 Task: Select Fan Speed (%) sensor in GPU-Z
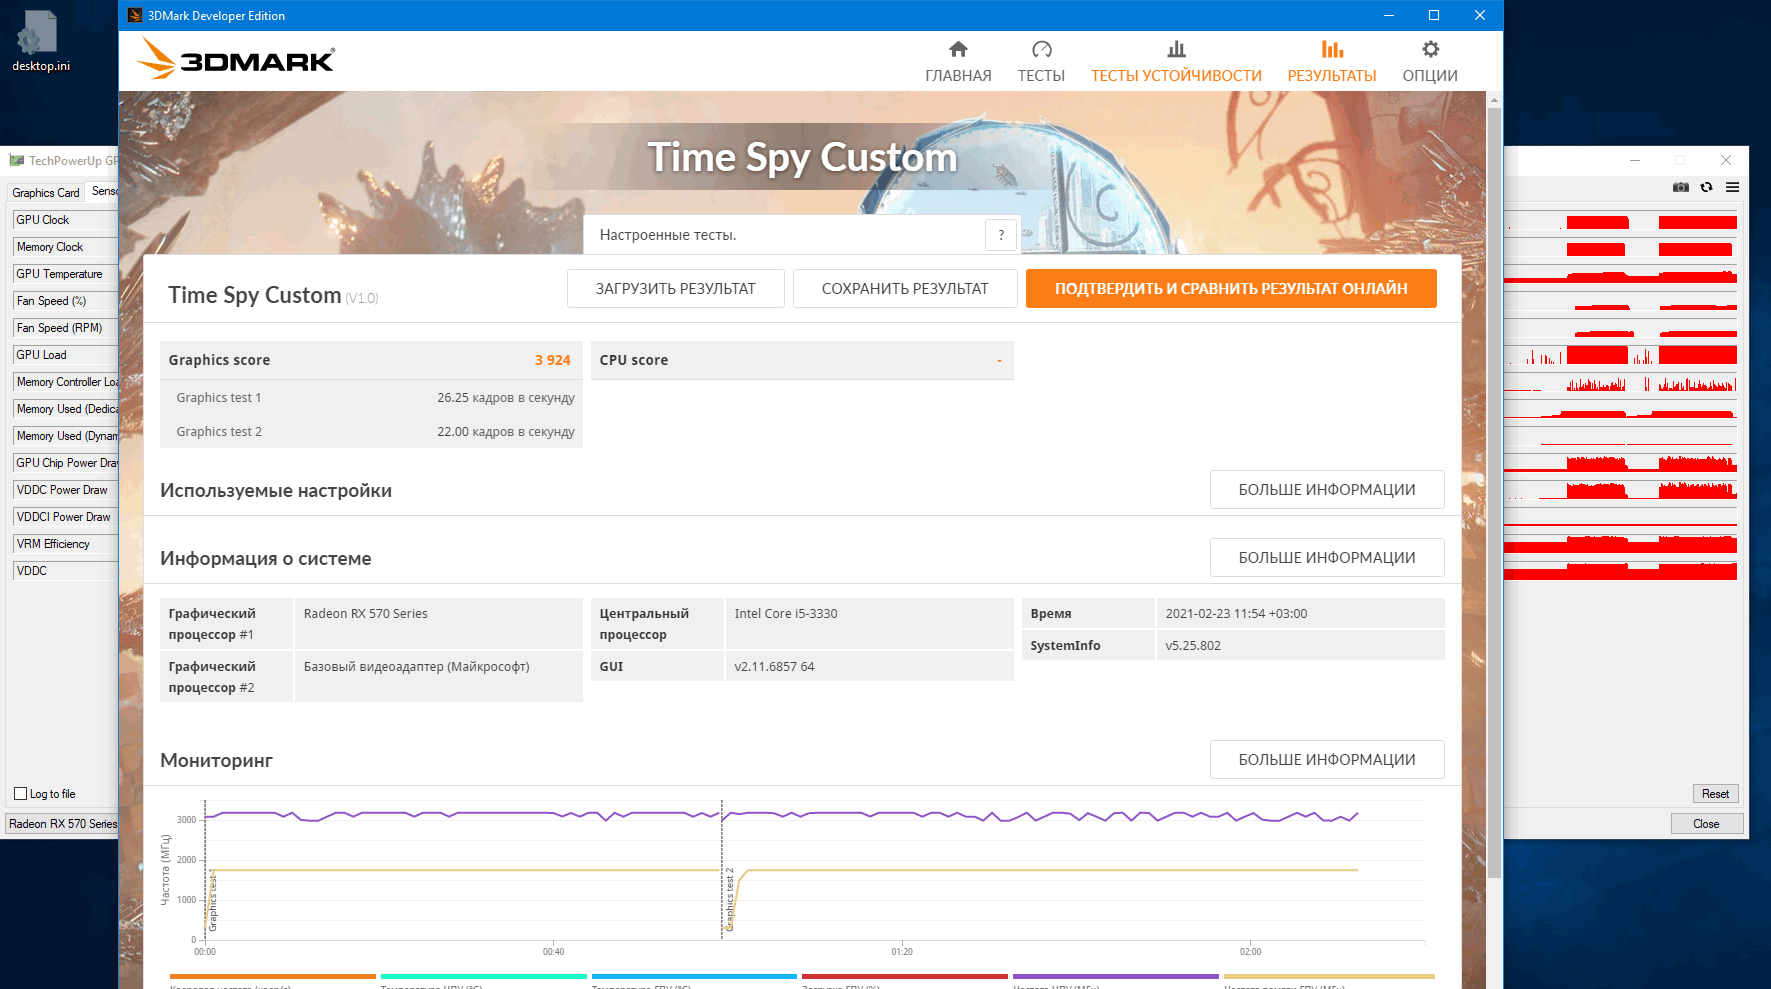(66, 301)
